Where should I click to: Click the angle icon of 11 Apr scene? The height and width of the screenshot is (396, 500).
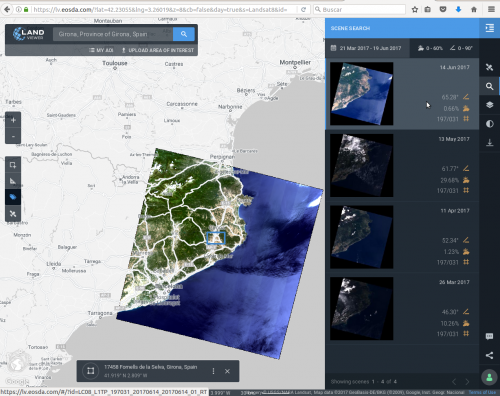[x=466, y=240]
